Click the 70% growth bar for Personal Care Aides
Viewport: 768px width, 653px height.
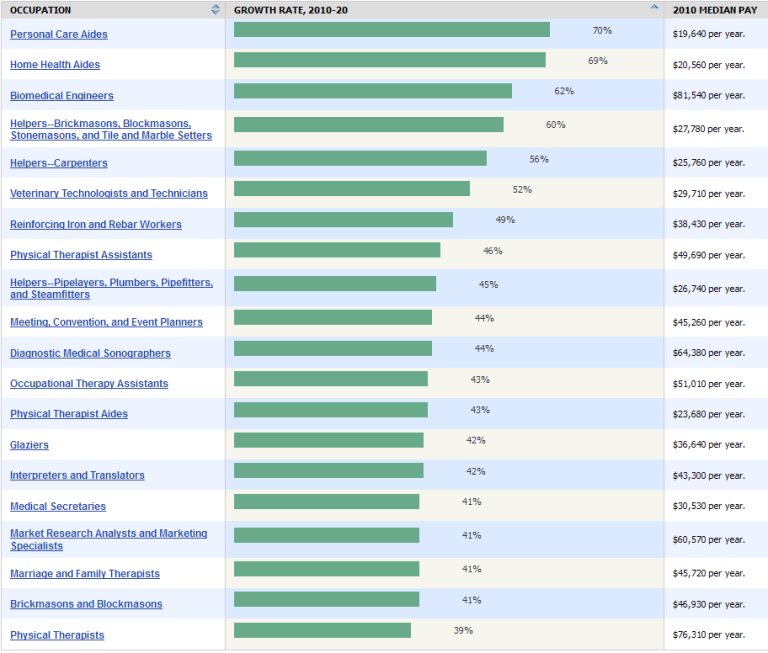pos(391,30)
